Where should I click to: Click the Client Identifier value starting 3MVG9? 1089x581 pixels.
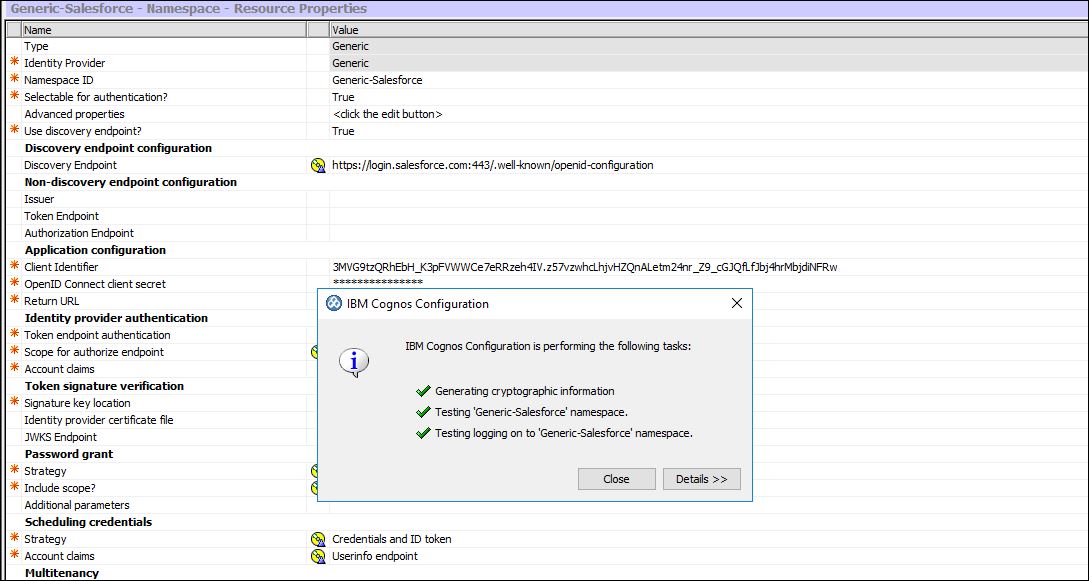click(585, 267)
